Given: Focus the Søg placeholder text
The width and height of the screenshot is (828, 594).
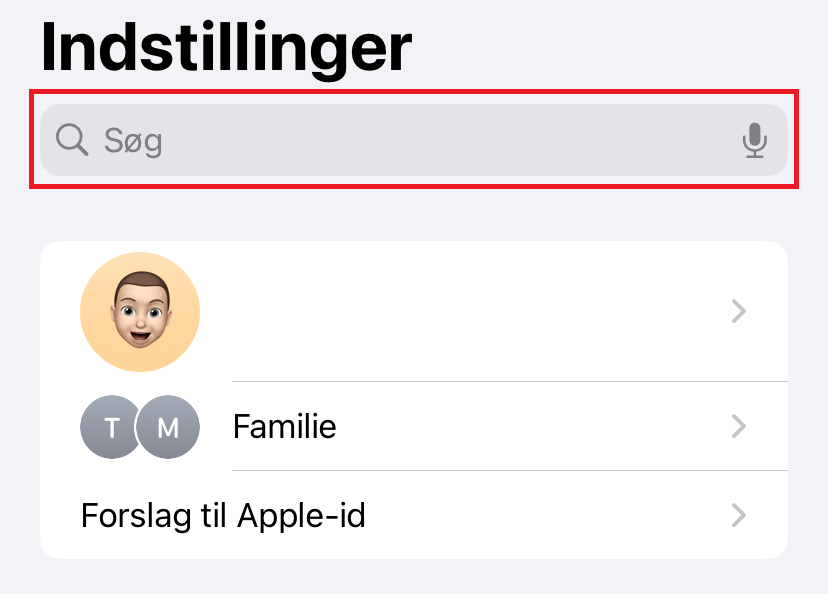Looking at the screenshot, I should [x=133, y=141].
